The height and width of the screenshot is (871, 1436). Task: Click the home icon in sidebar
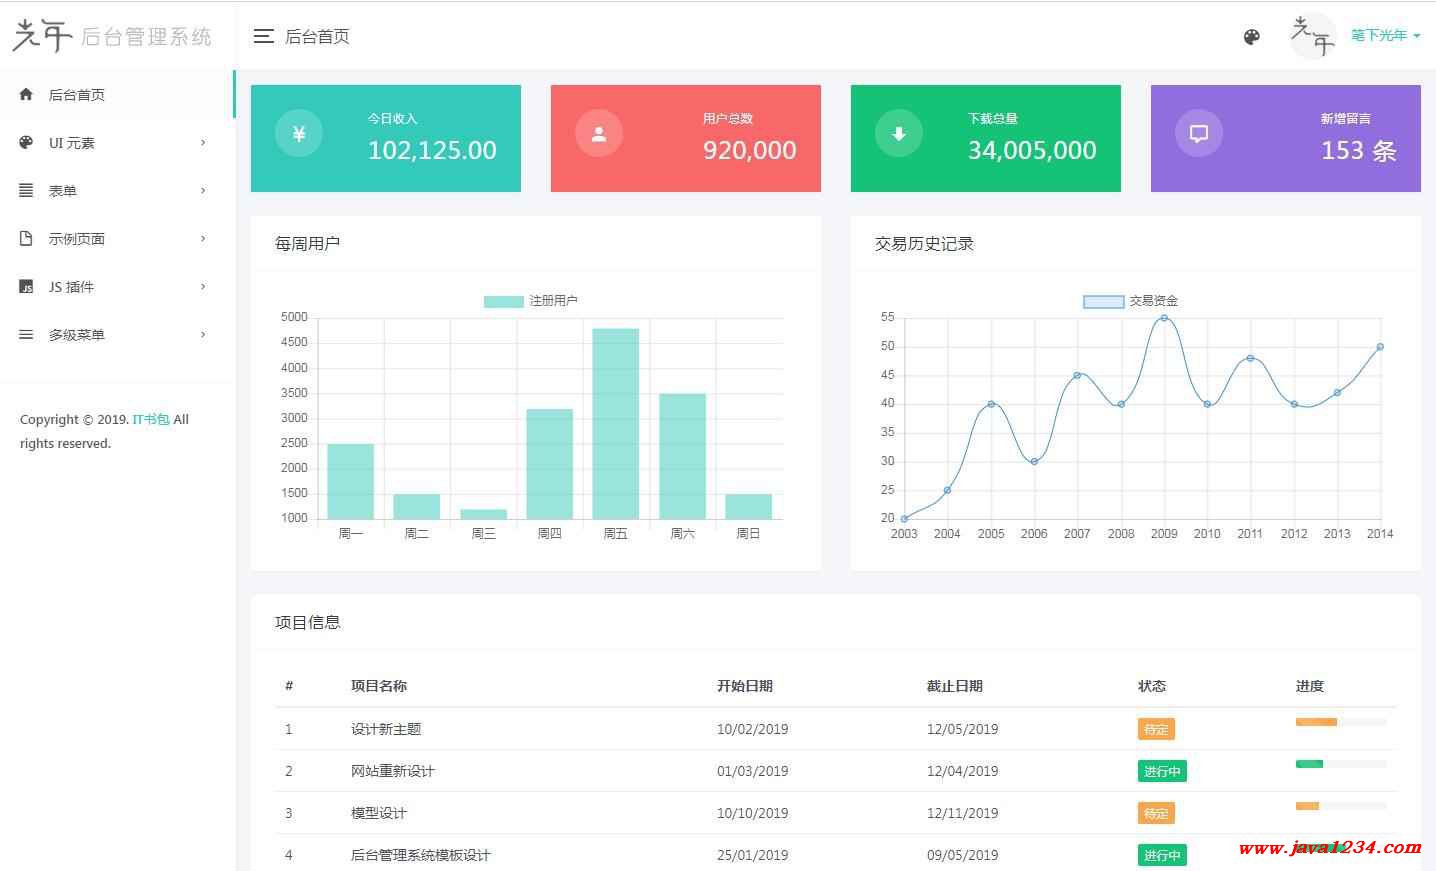(x=26, y=94)
